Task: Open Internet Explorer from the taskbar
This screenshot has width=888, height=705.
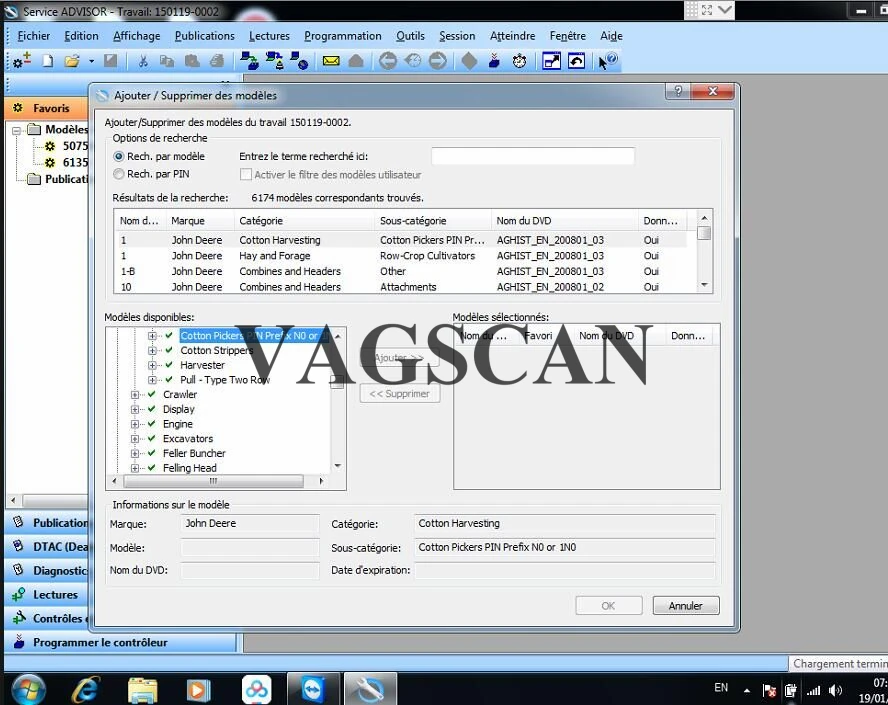Action: tap(86, 689)
